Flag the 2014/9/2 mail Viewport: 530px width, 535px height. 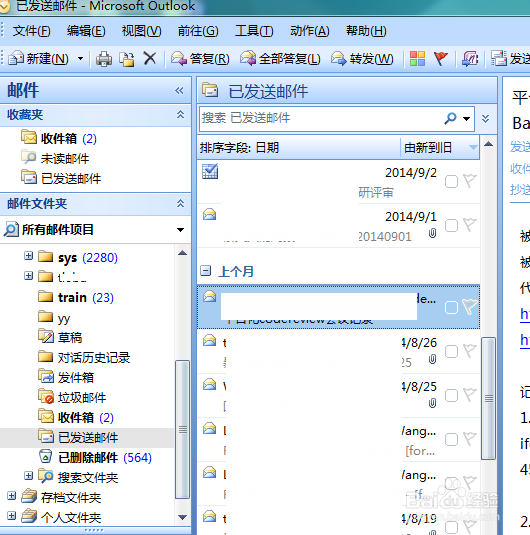(470, 180)
